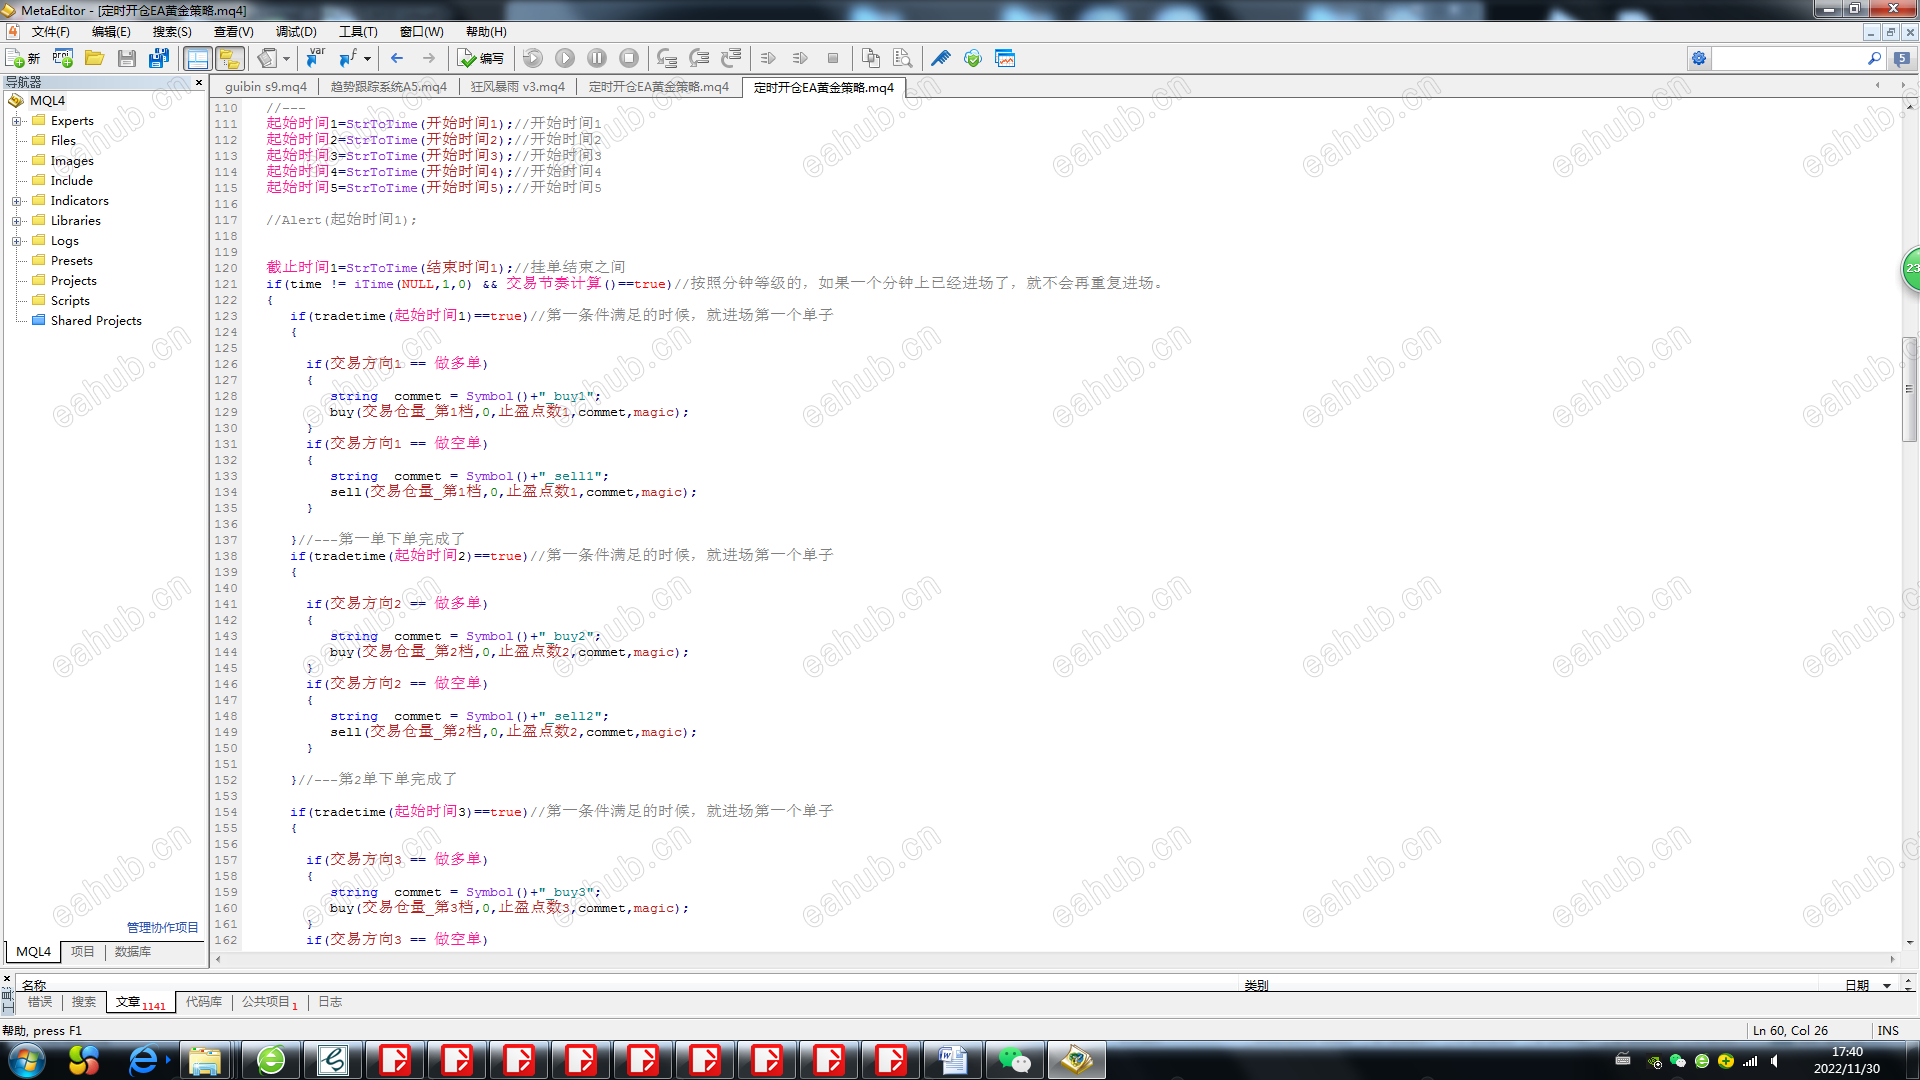Screen dimensions: 1920x1080
Task: Open trading terminal chart icon
Action: (1005, 58)
